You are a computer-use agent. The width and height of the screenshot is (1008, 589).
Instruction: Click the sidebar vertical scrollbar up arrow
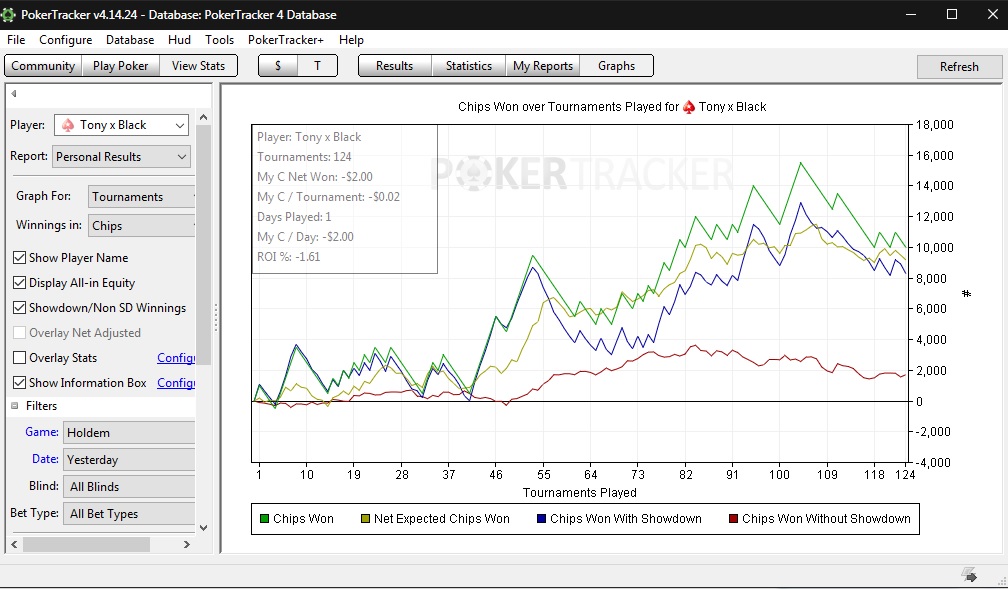[203, 117]
